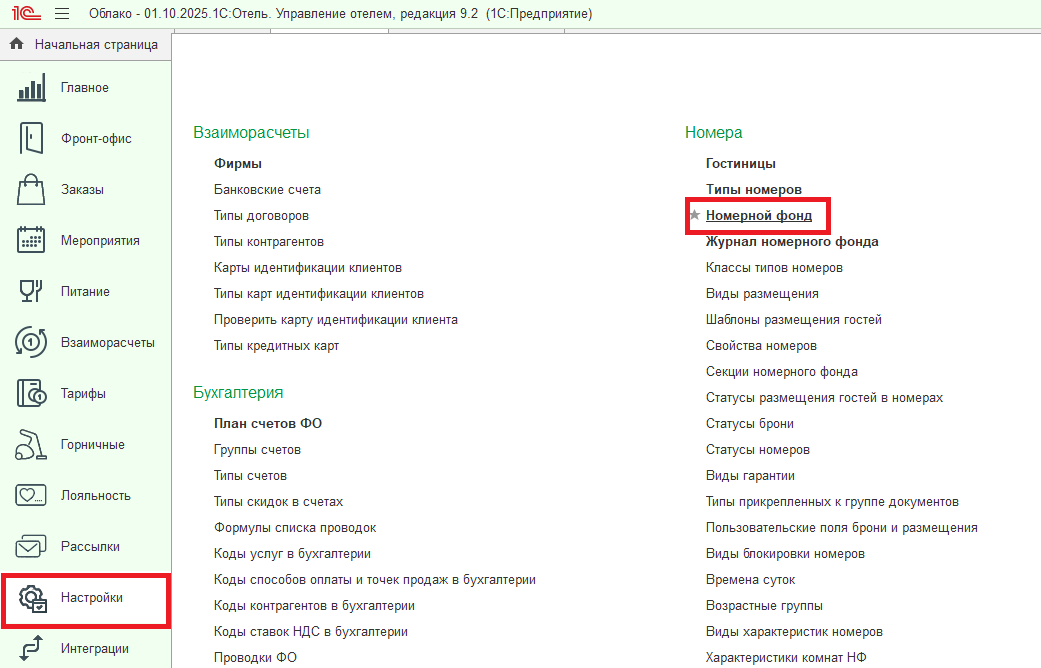Open Типы карт идентификации клиентов
This screenshot has height=668, width=1041.
319,293
